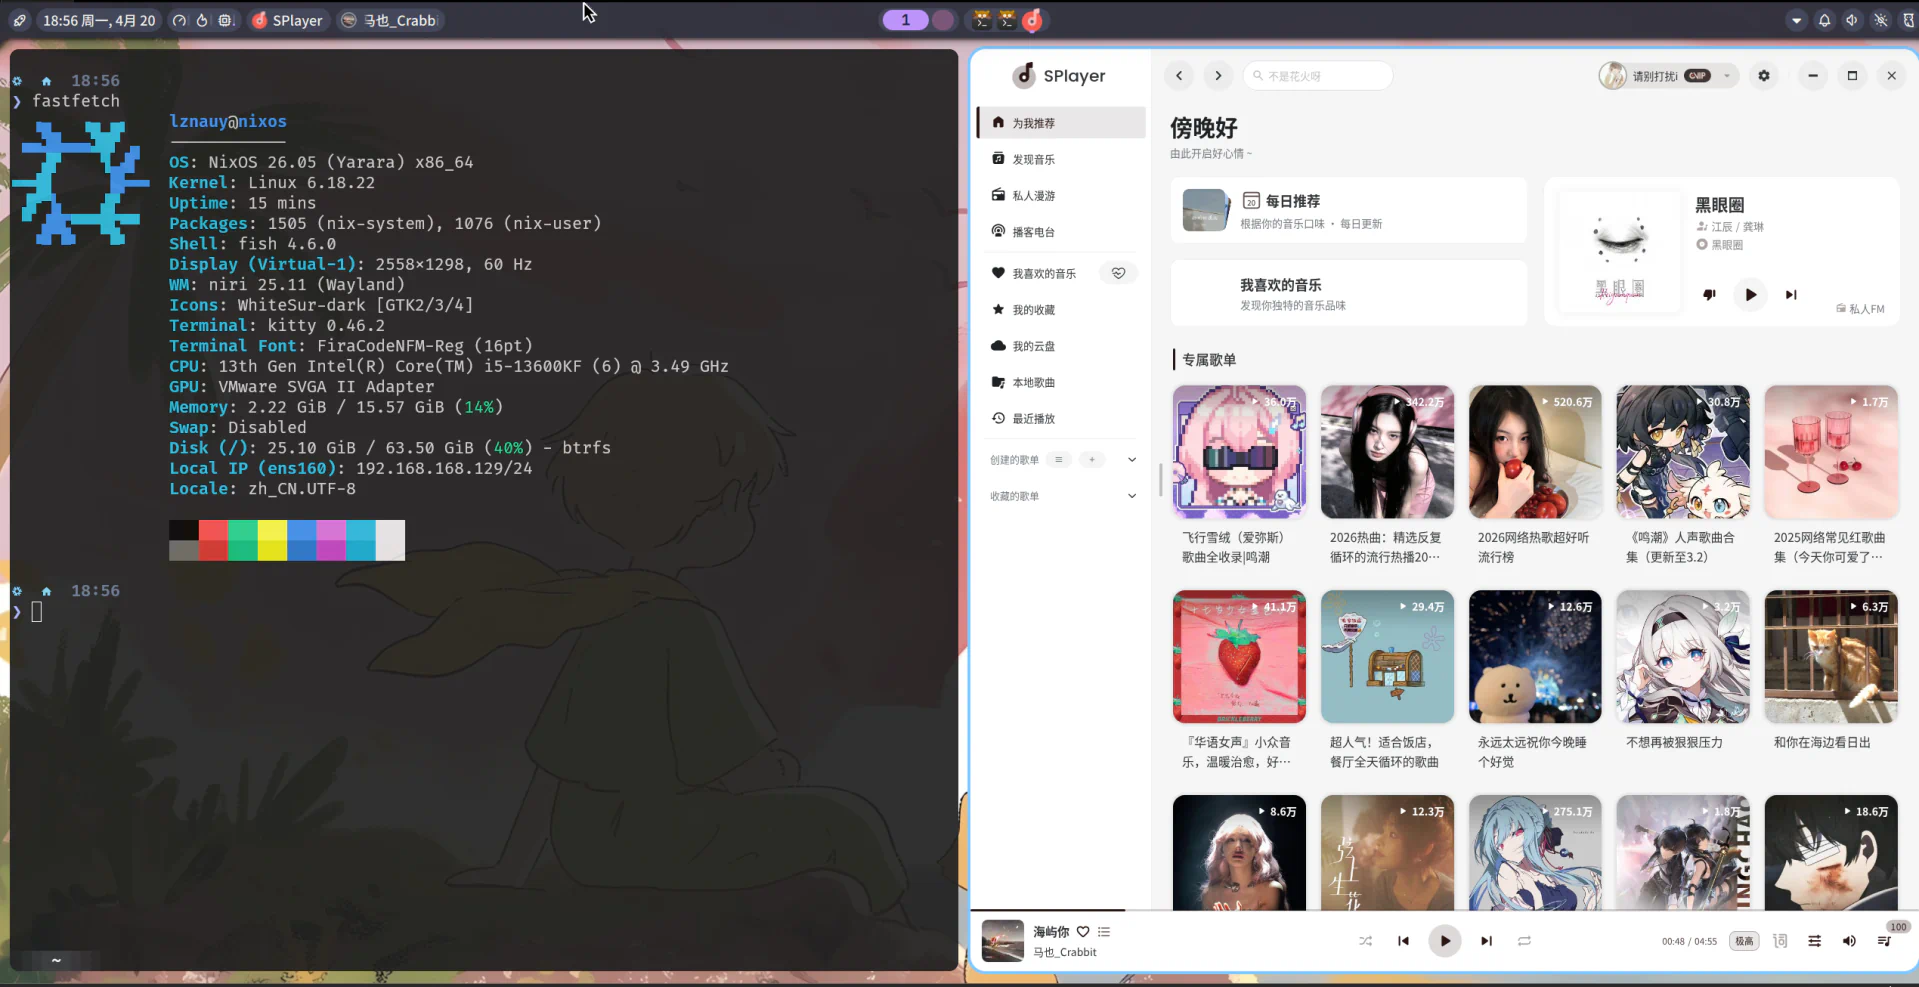Expand the 创建的歌单 playlist section
Image resolution: width=1919 pixels, height=987 pixels.
(x=1131, y=459)
